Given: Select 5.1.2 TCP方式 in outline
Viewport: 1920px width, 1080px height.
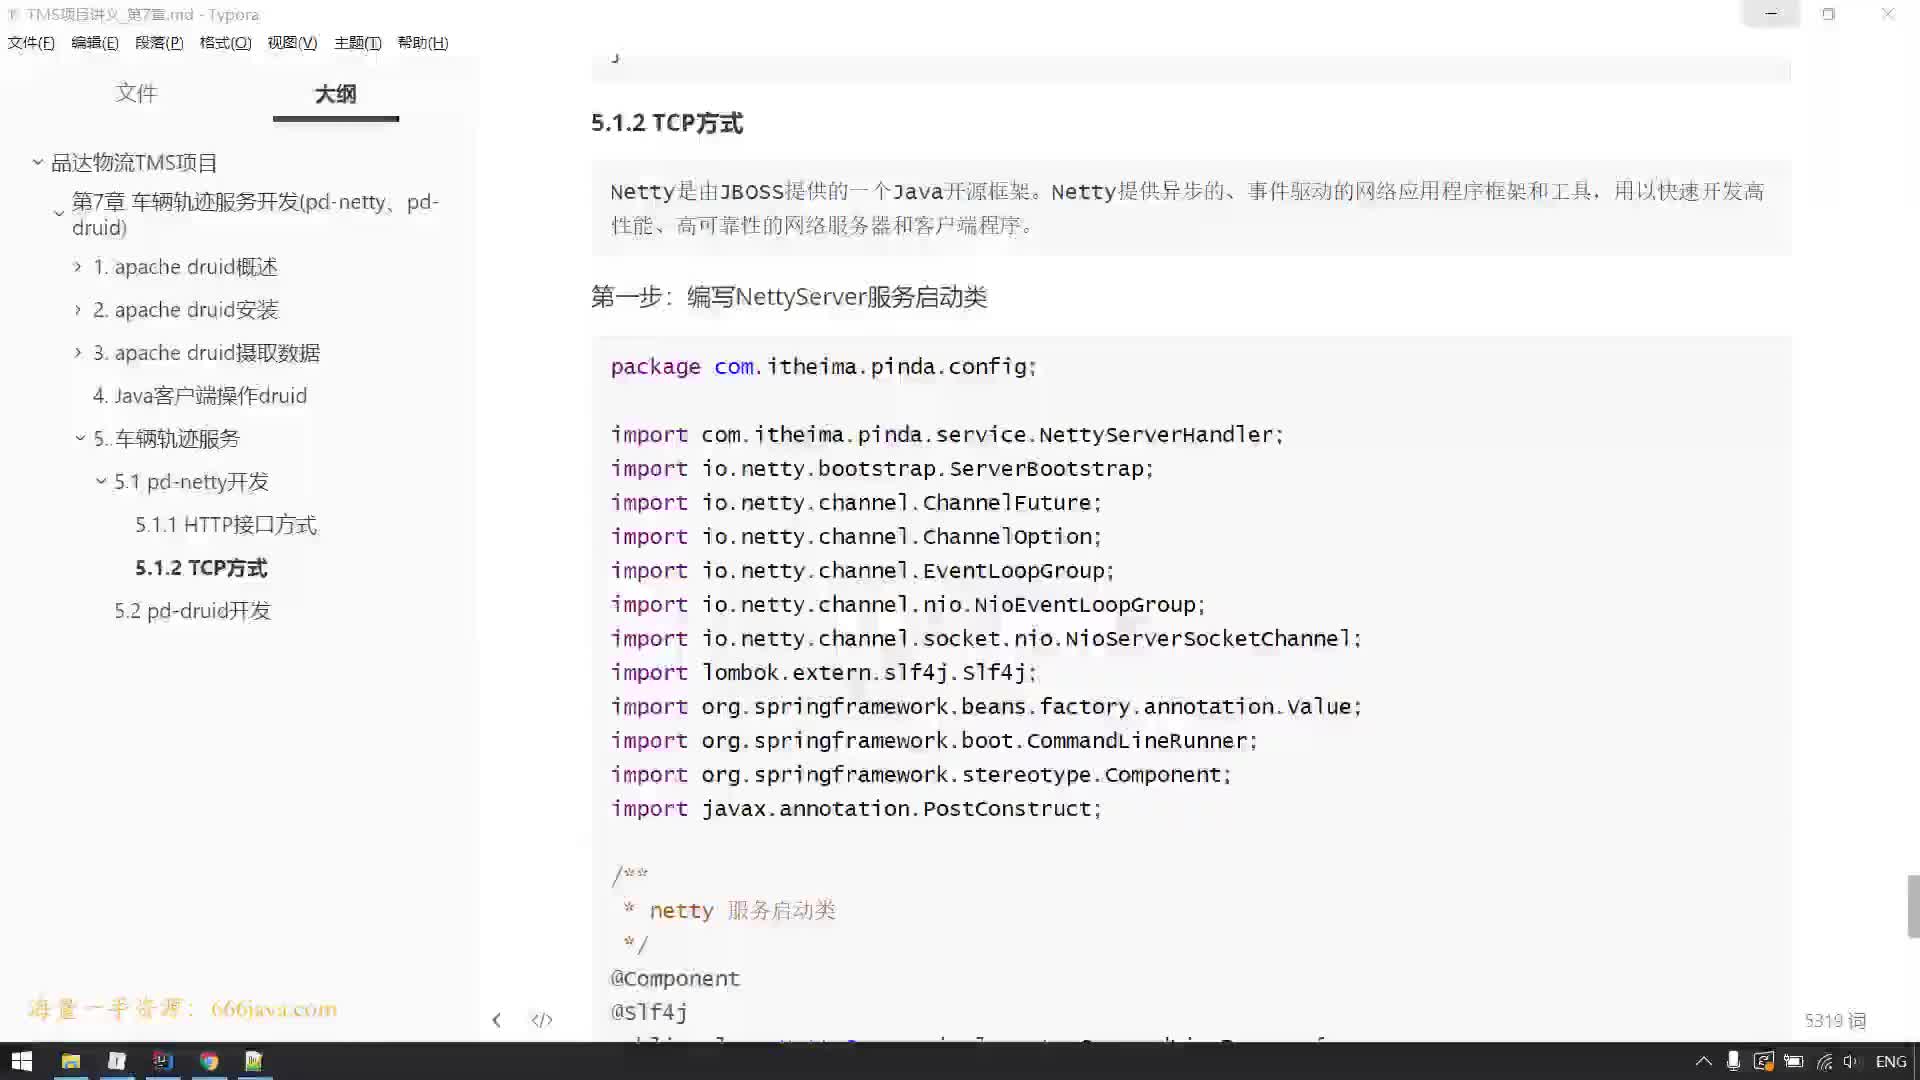Looking at the screenshot, I should [201, 568].
